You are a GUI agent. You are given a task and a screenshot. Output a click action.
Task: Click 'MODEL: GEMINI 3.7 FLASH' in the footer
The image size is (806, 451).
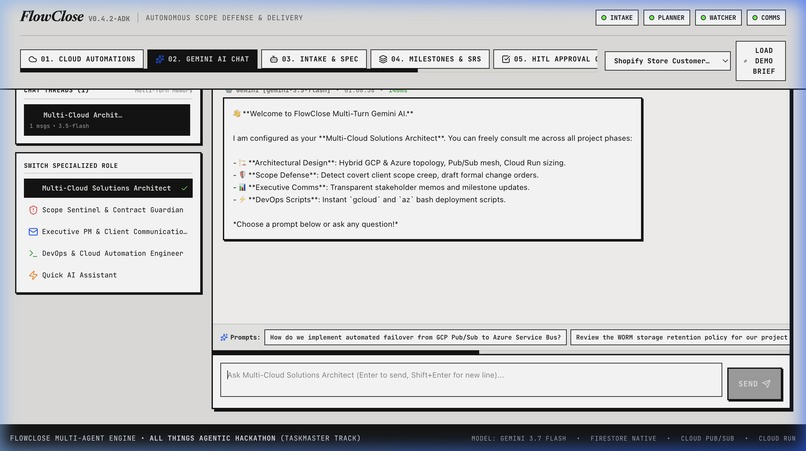(519, 439)
